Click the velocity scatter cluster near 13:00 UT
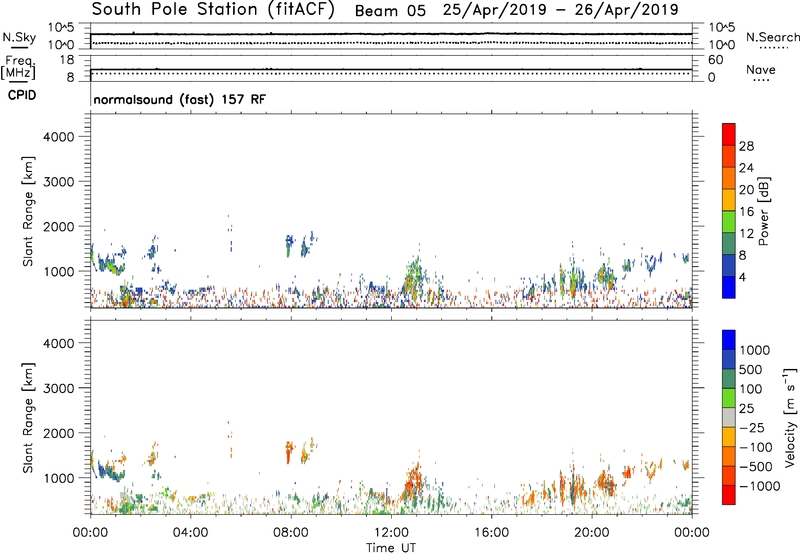Screen dimensions: 800x554 (414, 486)
